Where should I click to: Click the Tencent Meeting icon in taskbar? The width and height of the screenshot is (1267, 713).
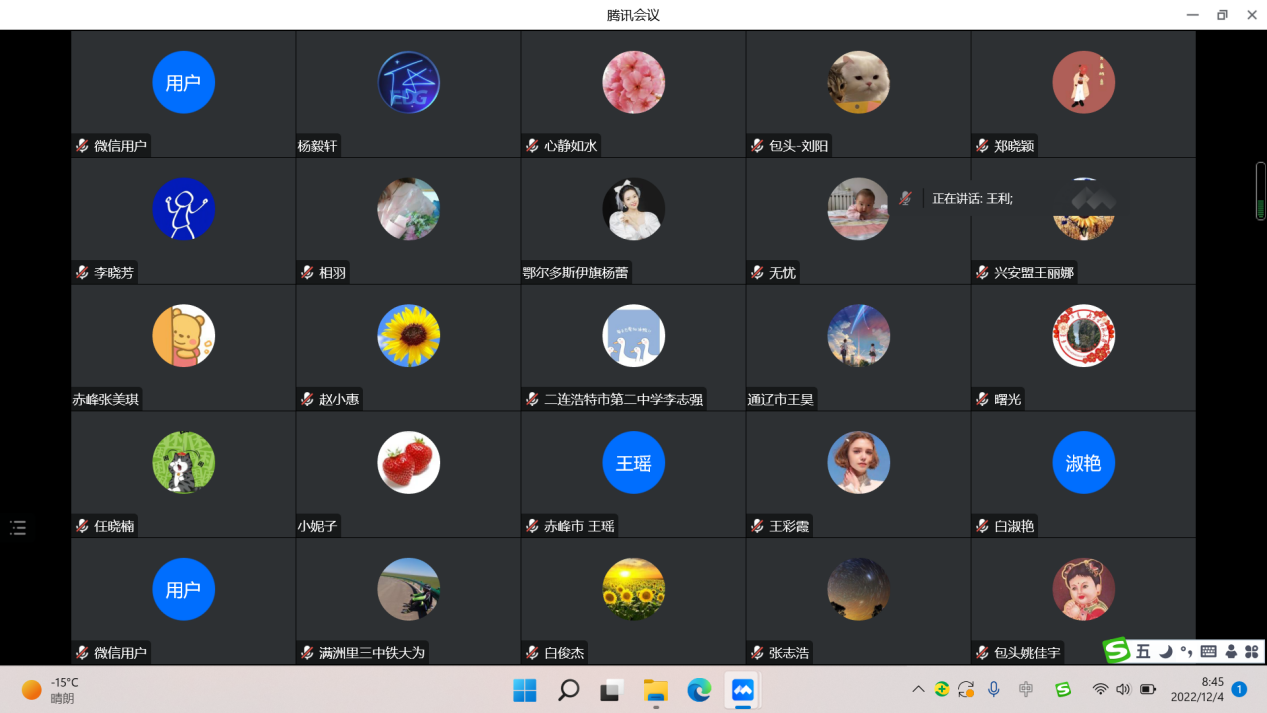pos(742,690)
